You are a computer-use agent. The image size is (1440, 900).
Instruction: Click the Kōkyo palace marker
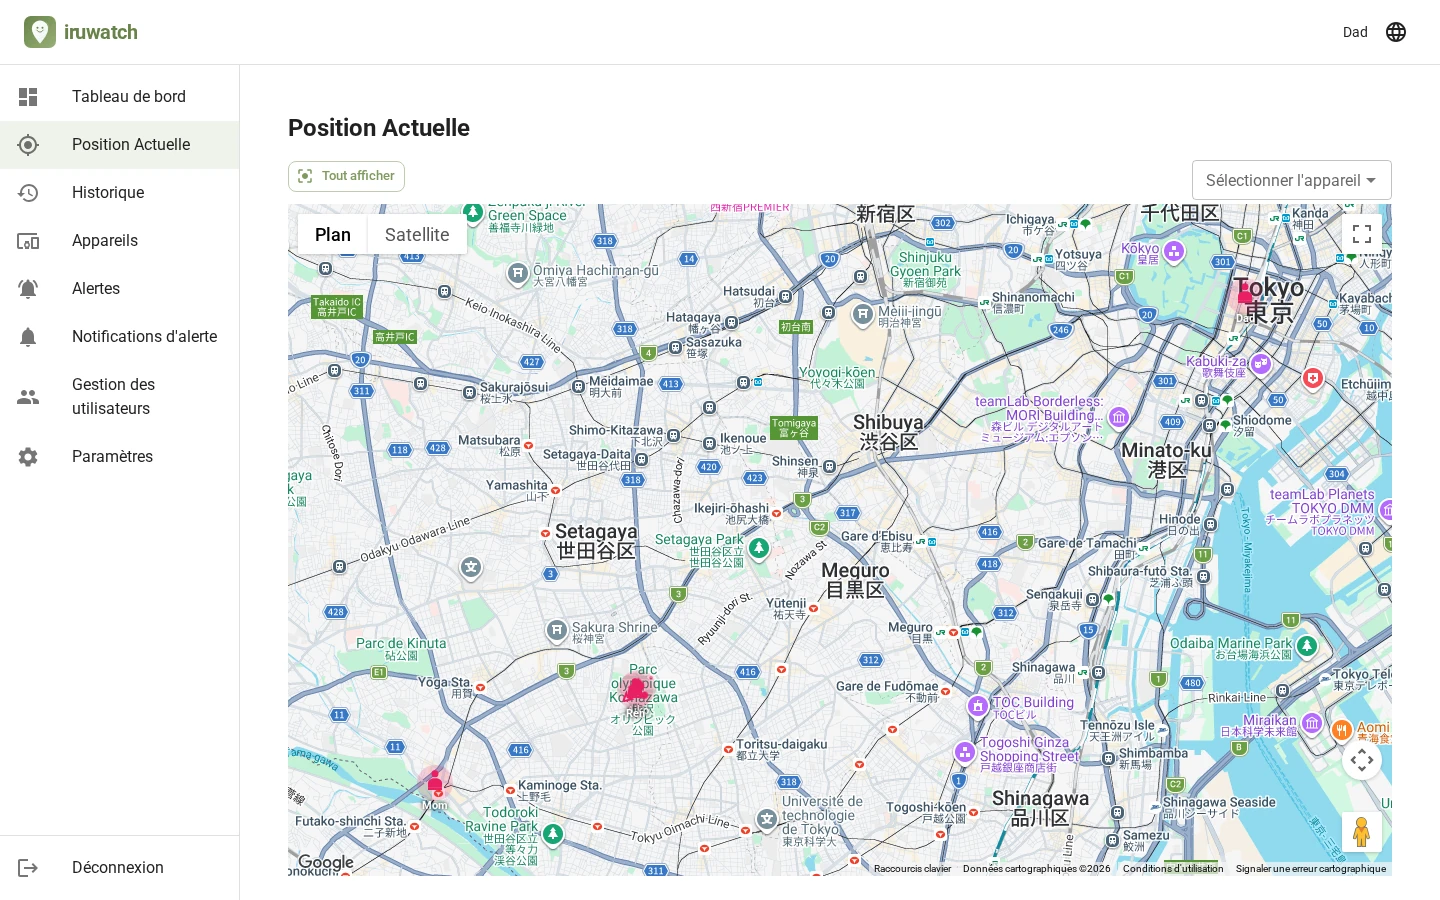point(1174,251)
